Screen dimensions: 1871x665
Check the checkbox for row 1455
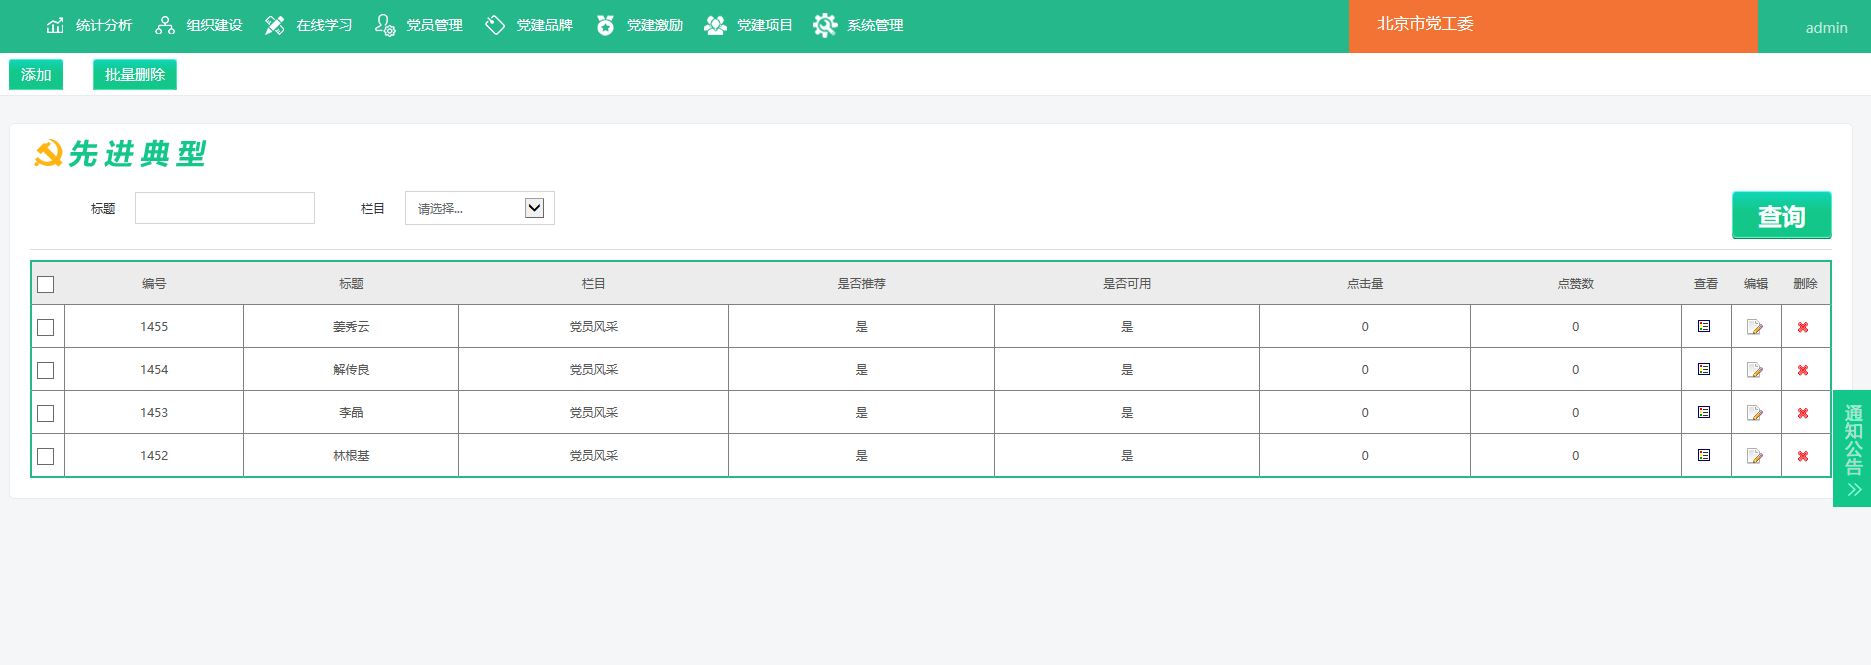point(46,327)
